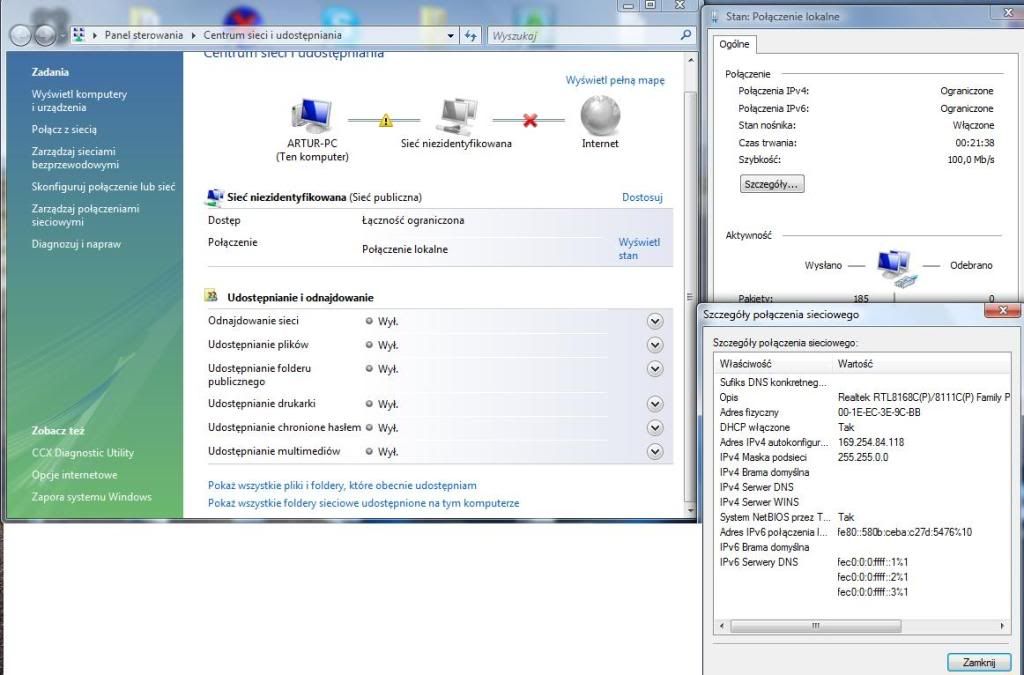The height and width of the screenshot is (675, 1024).
Task: Click the Właściwość column header
Action: tap(774, 364)
